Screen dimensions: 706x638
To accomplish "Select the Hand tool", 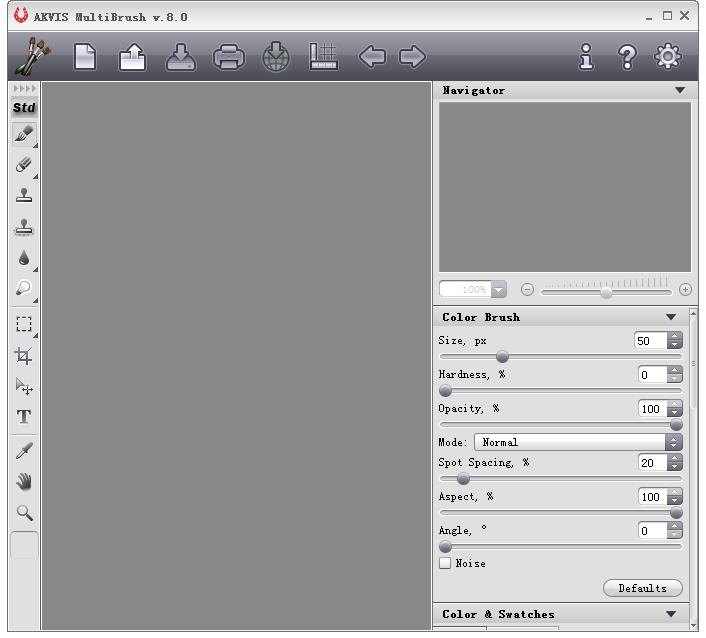I will pyautogui.click(x=24, y=482).
